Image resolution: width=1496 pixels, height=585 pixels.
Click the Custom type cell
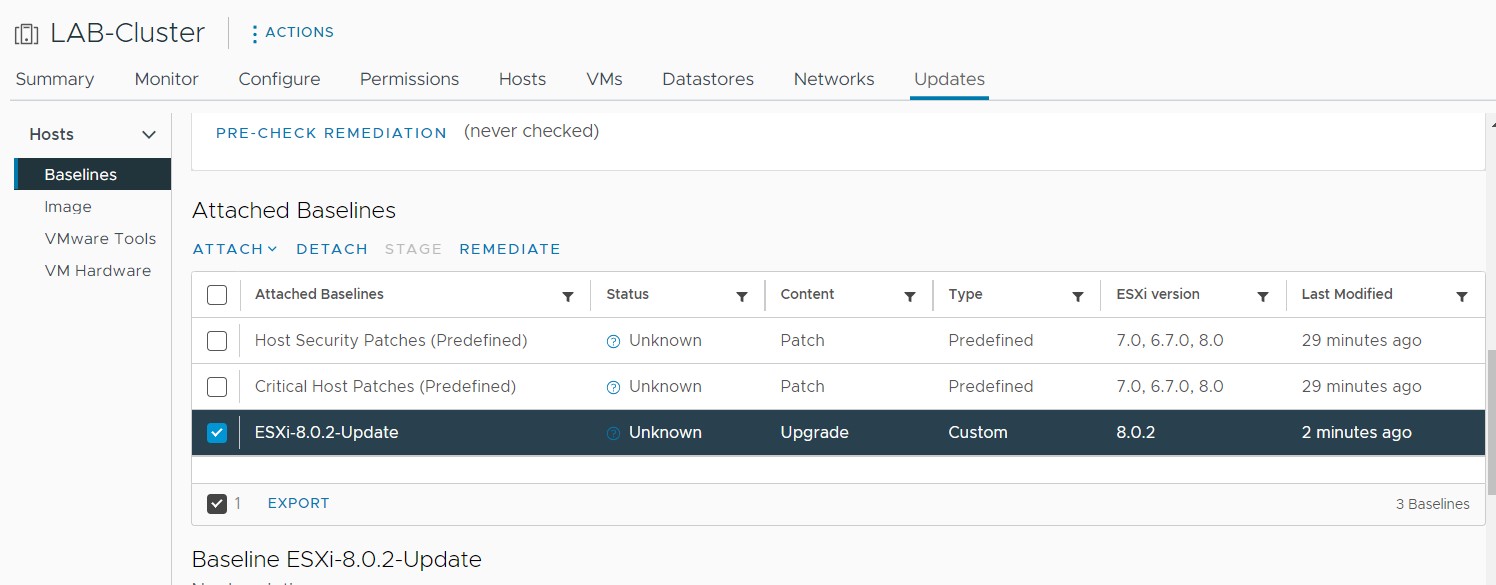tap(978, 433)
